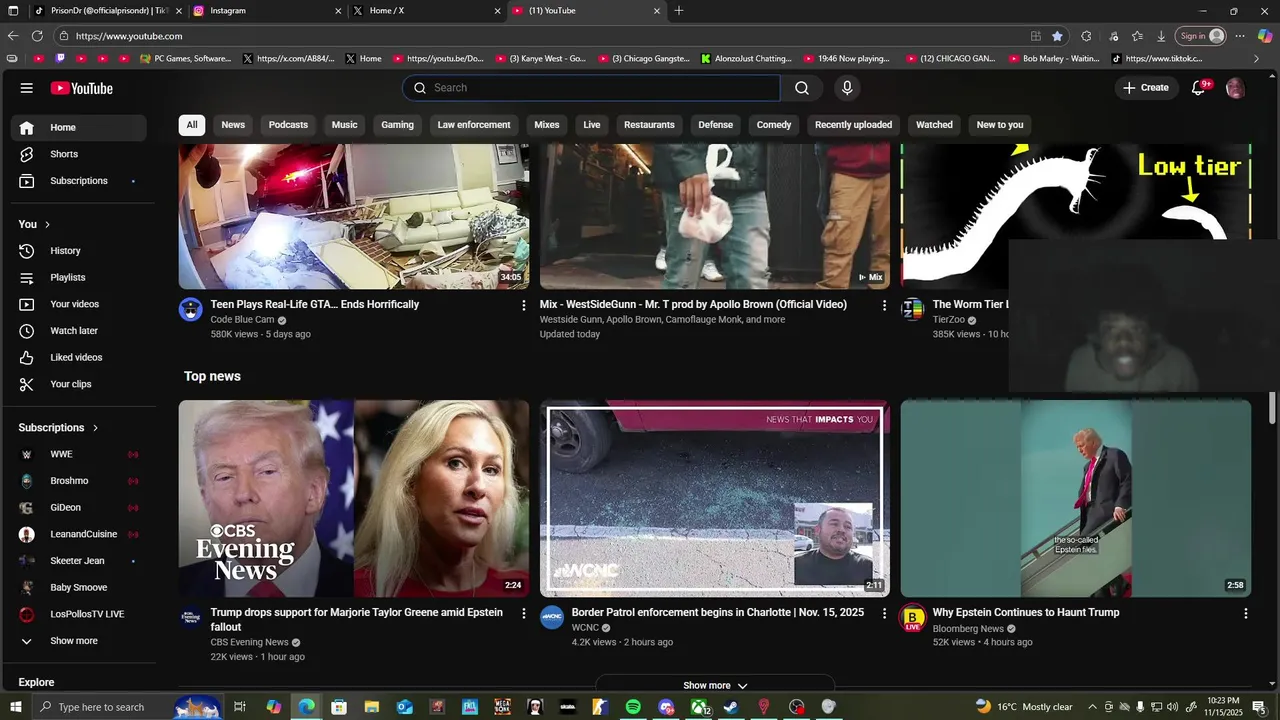The image size is (1280, 720).
Task: Open browser extensions puzzle icon
Action: click(x=1086, y=36)
